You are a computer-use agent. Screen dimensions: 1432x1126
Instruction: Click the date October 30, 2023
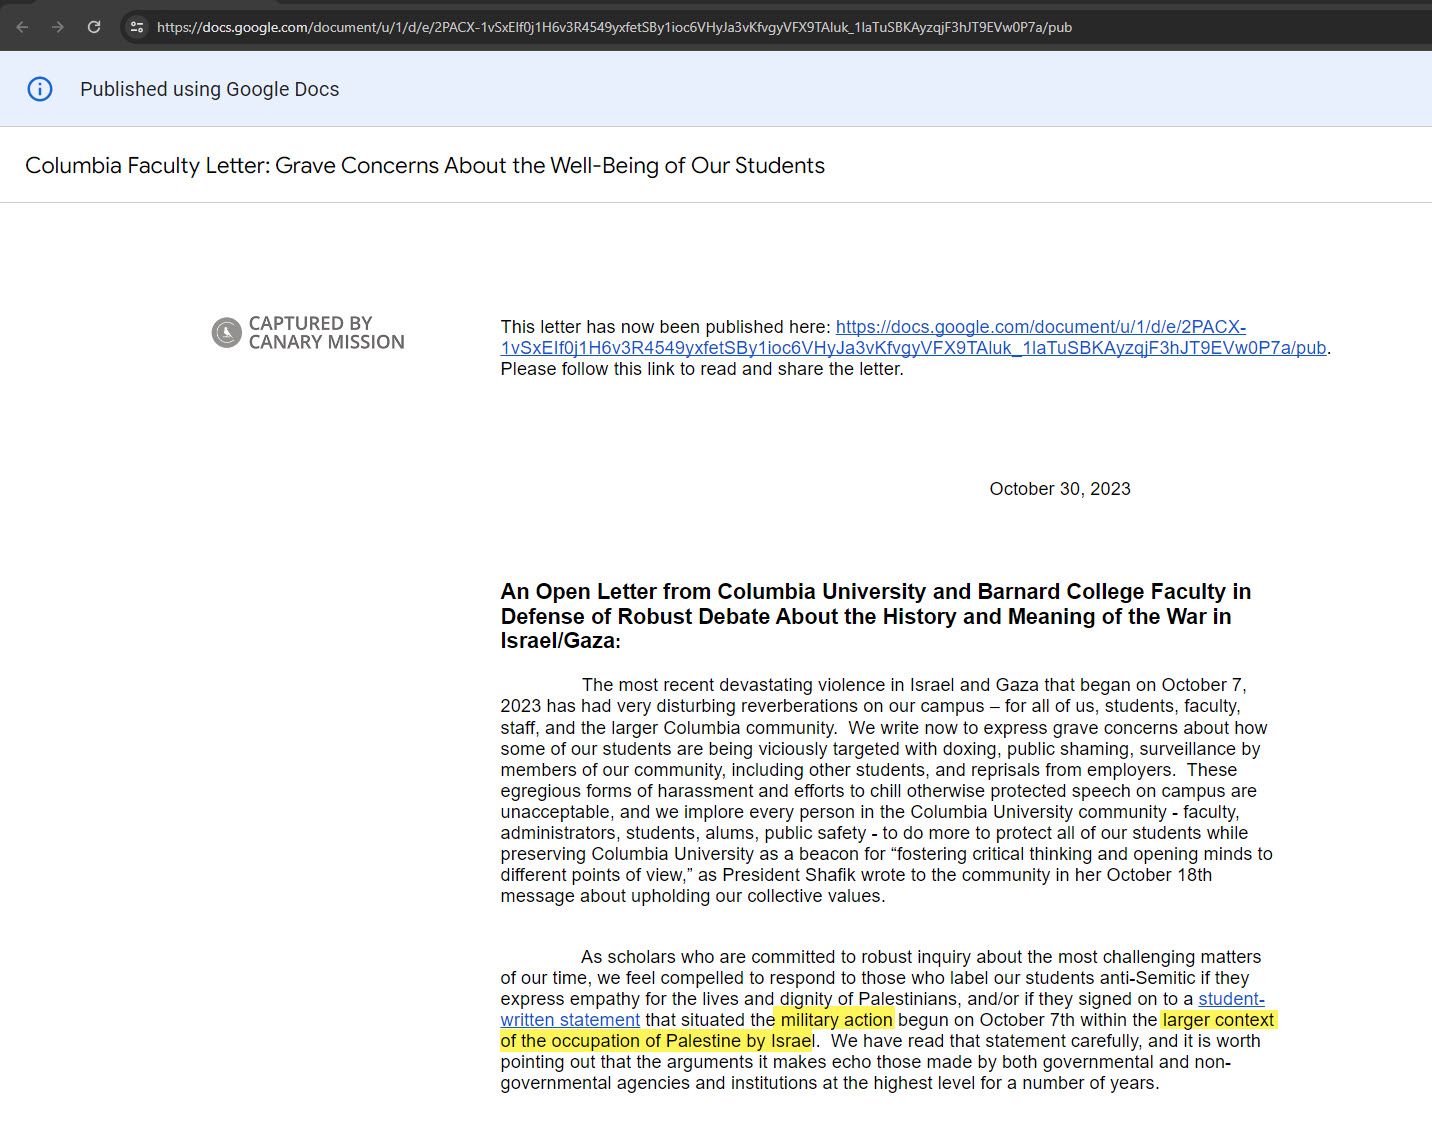tap(1059, 489)
